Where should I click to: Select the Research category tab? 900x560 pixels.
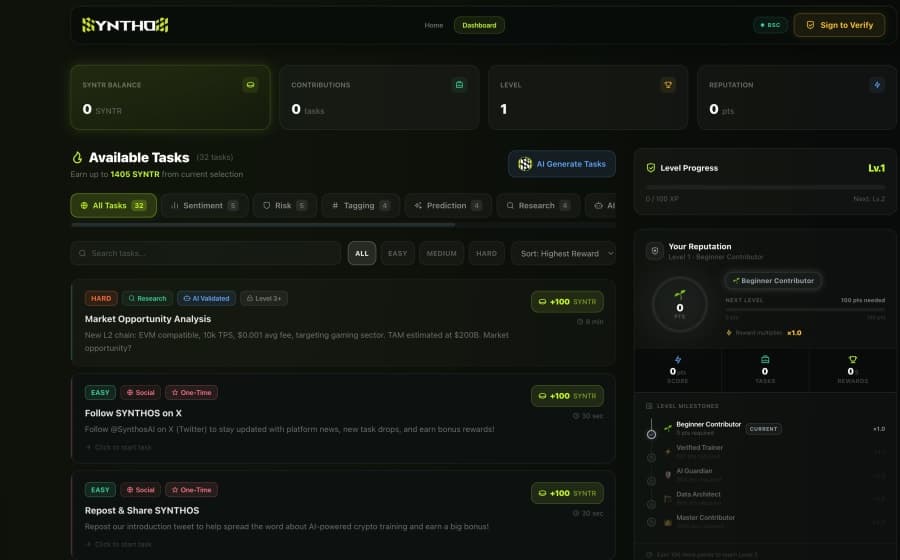(x=538, y=205)
